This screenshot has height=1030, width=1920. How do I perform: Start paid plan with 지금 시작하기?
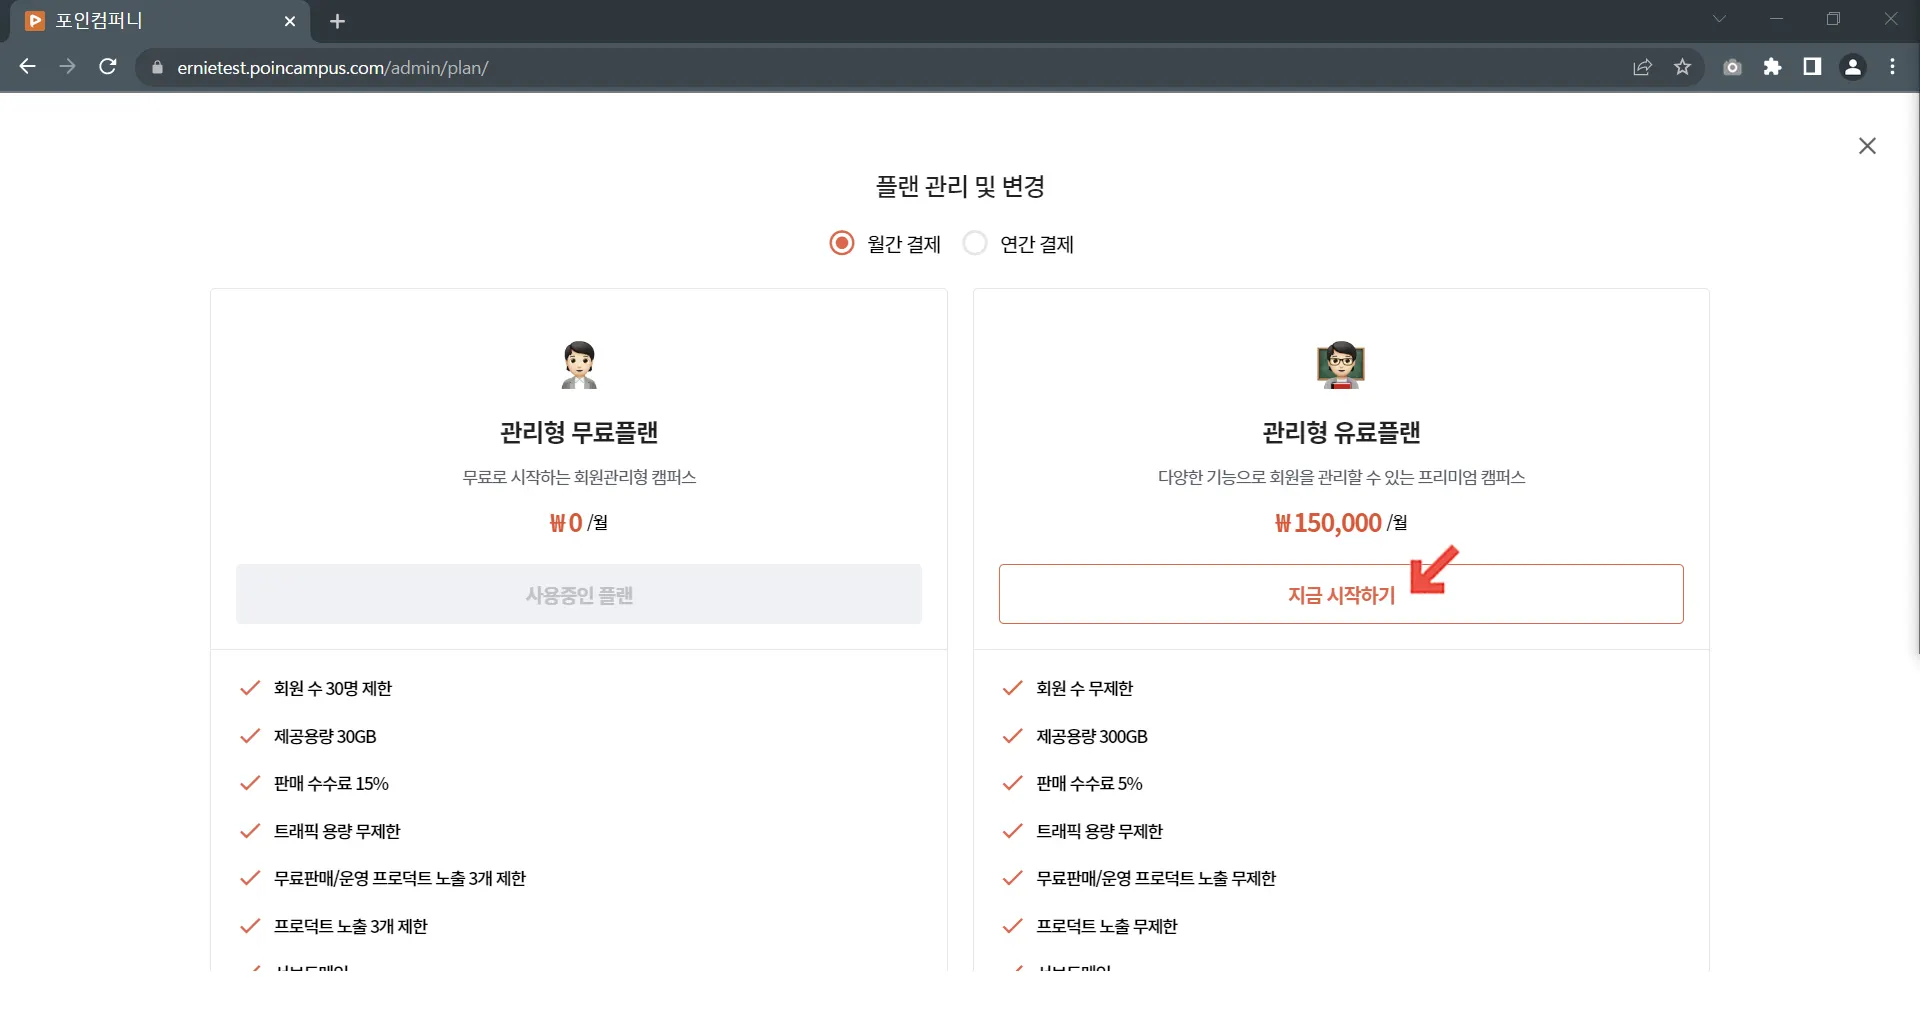pyautogui.click(x=1341, y=594)
